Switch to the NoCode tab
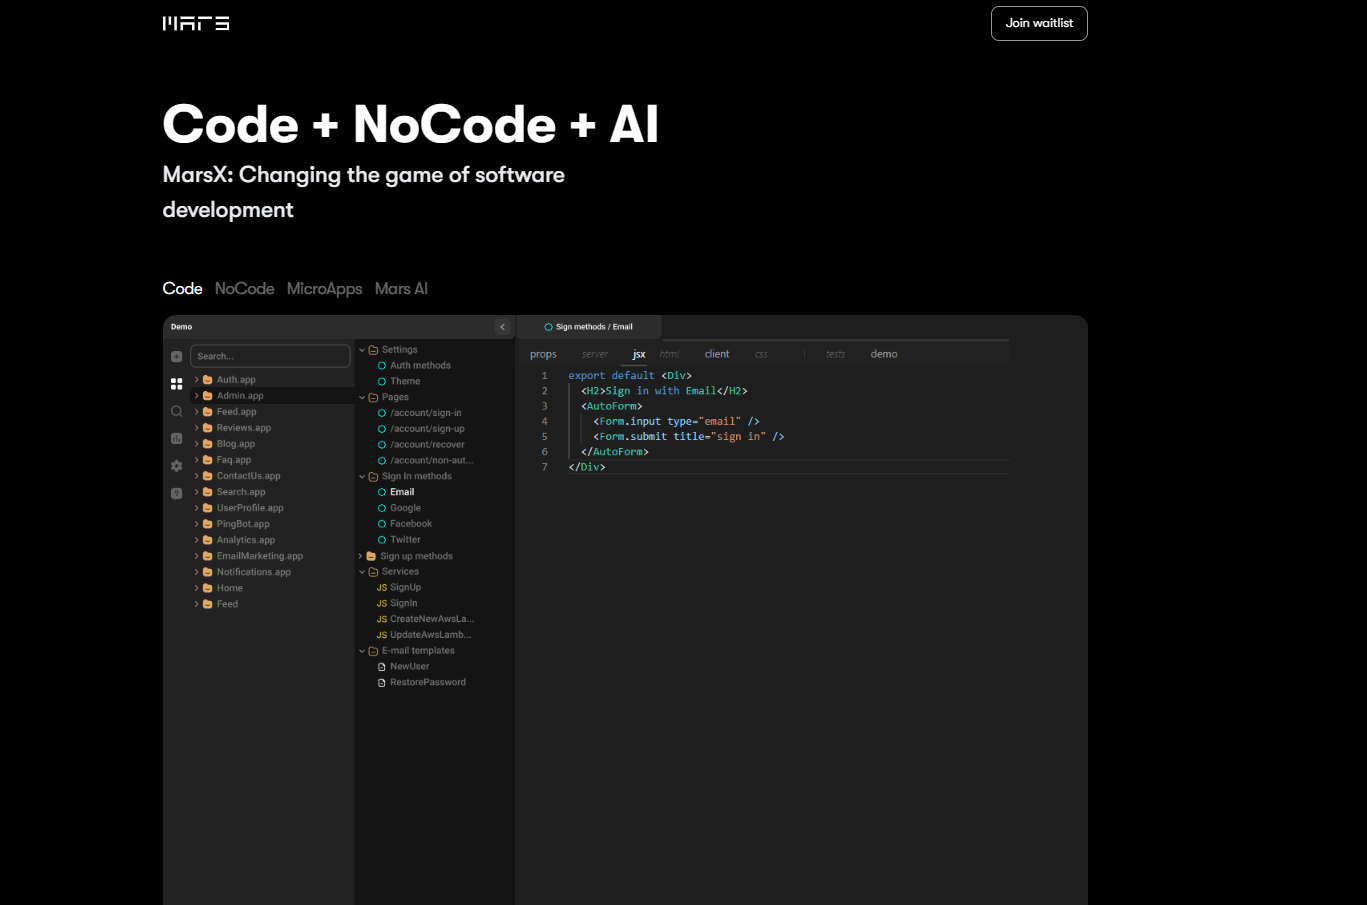Image resolution: width=1367 pixels, height=905 pixels. coord(245,289)
